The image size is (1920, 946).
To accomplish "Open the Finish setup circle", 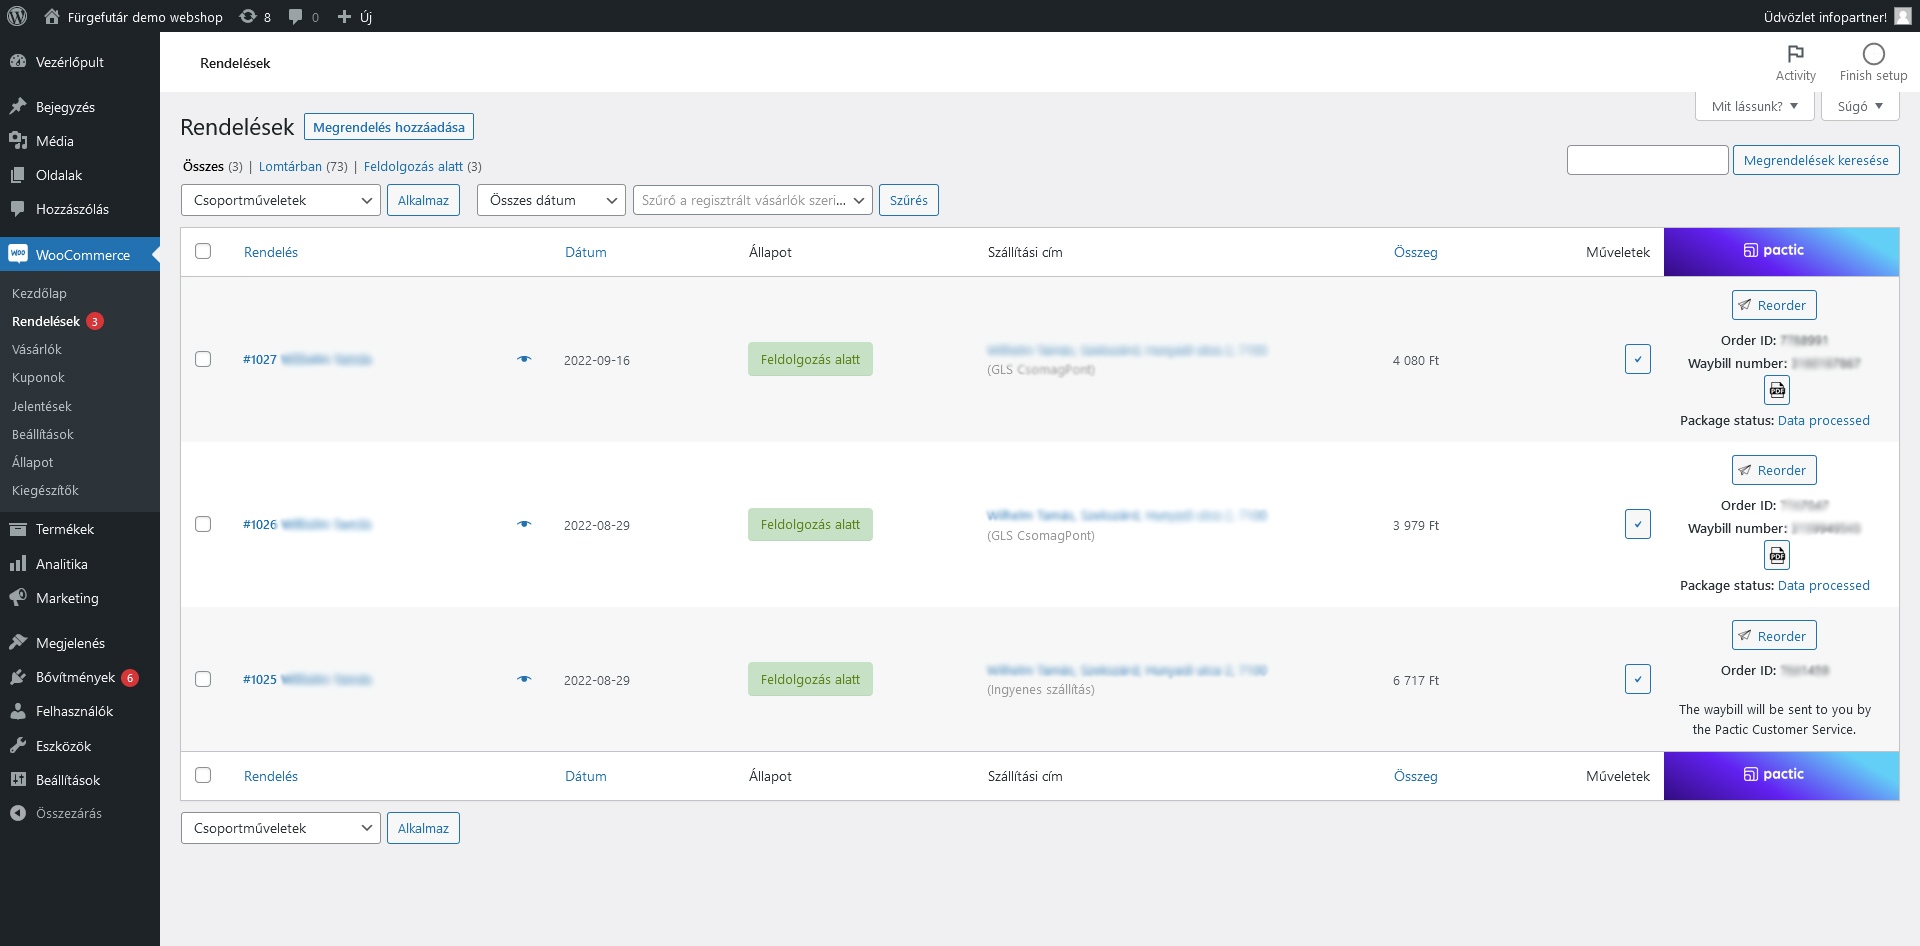I will pos(1873,63).
